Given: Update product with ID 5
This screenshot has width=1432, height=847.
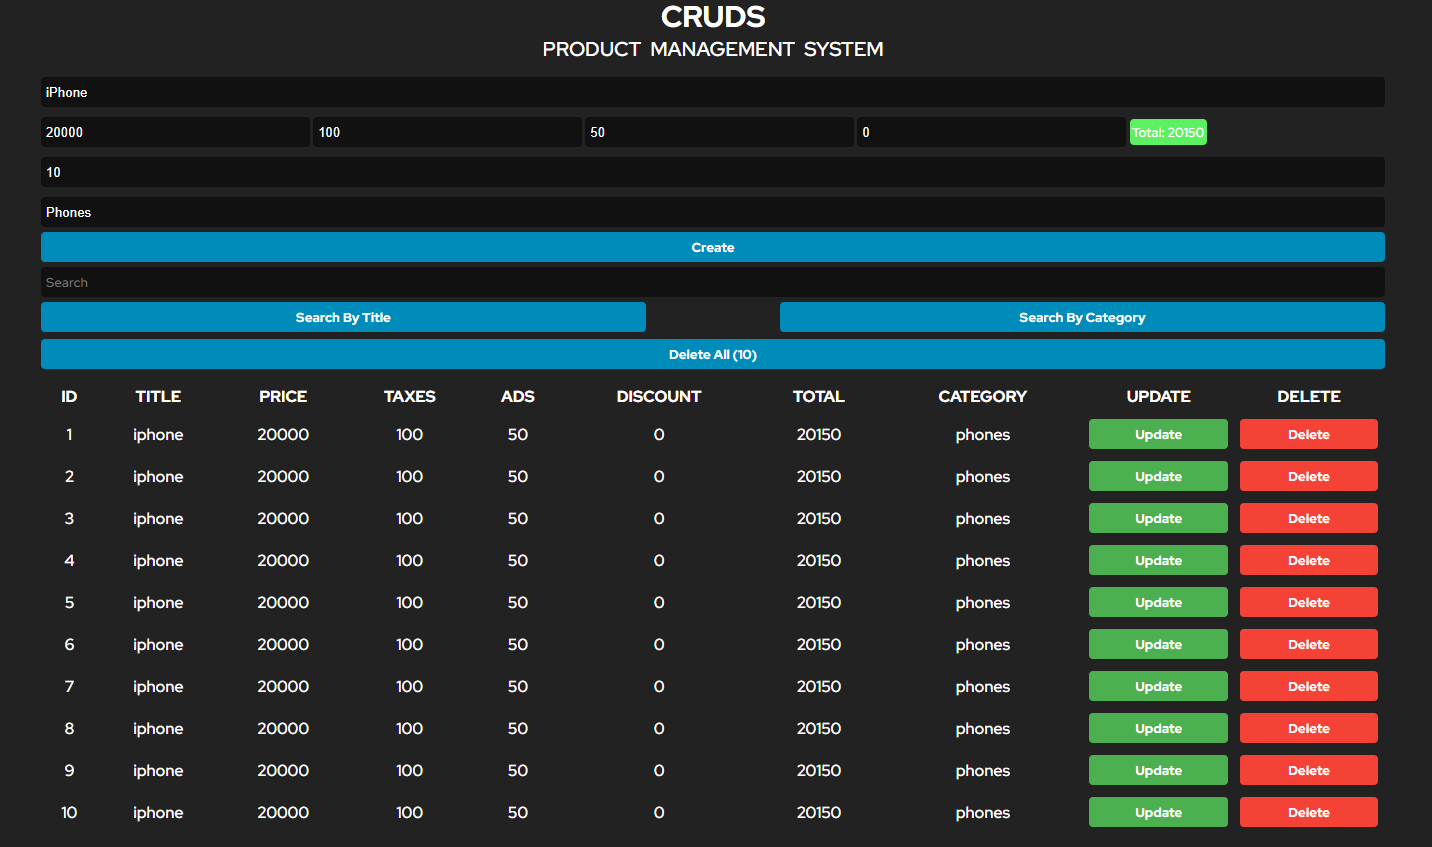Looking at the screenshot, I should 1157,602.
